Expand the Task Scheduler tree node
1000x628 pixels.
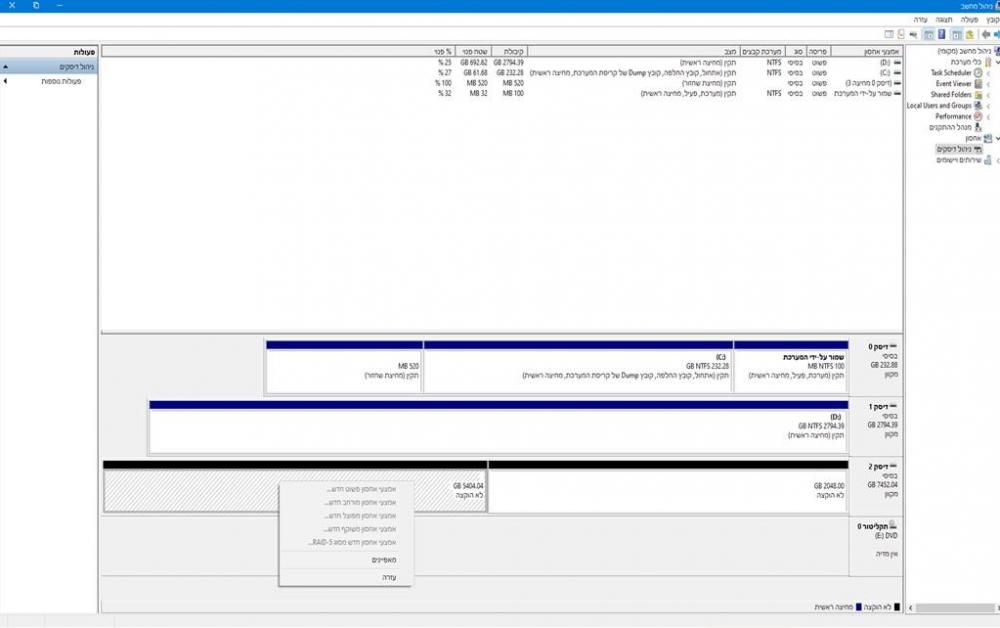click(988, 73)
